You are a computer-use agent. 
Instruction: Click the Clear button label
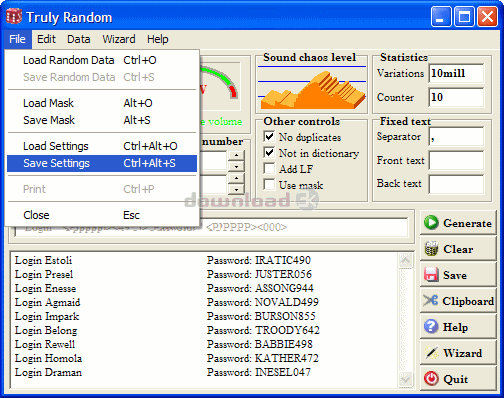tap(458, 249)
